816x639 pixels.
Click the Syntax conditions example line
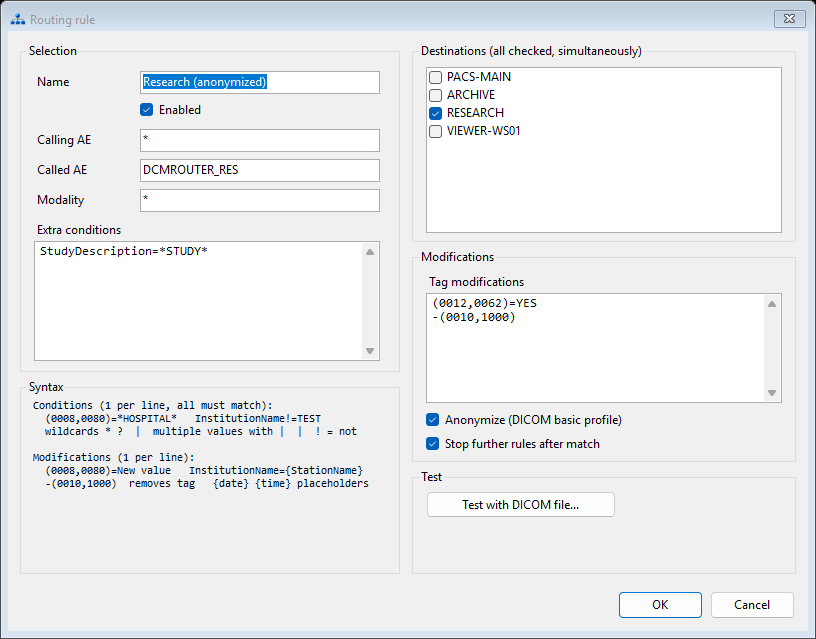click(x=183, y=418)
